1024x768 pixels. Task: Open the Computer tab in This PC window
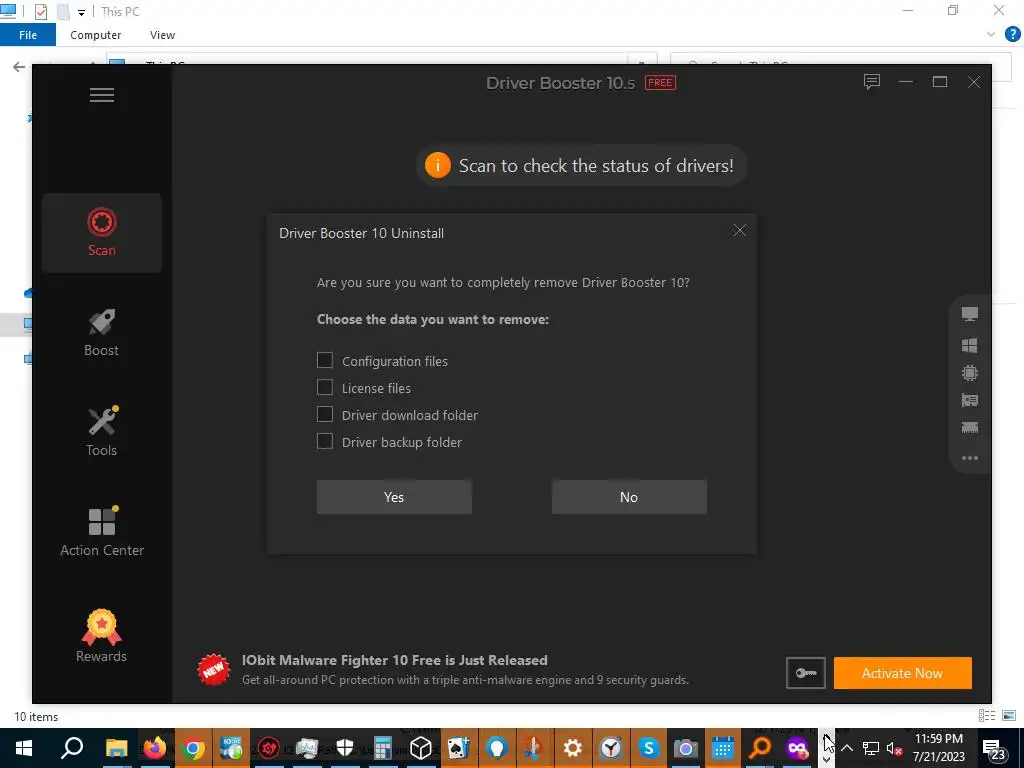coord(95,35)
